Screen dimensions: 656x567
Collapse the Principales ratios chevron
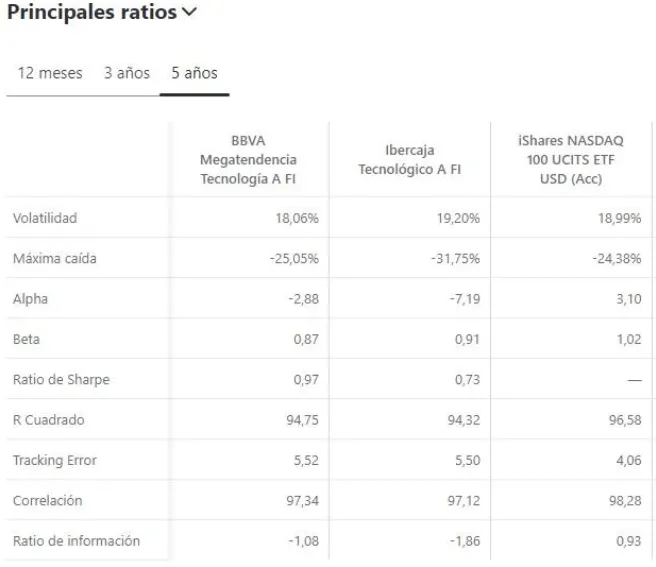pyautogui.click(x=191, y=14)
